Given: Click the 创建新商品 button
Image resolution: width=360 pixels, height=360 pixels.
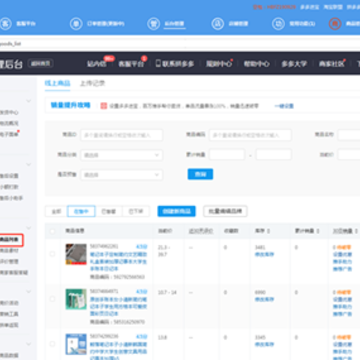Looking at the screenshot, I should coord(176,211).
